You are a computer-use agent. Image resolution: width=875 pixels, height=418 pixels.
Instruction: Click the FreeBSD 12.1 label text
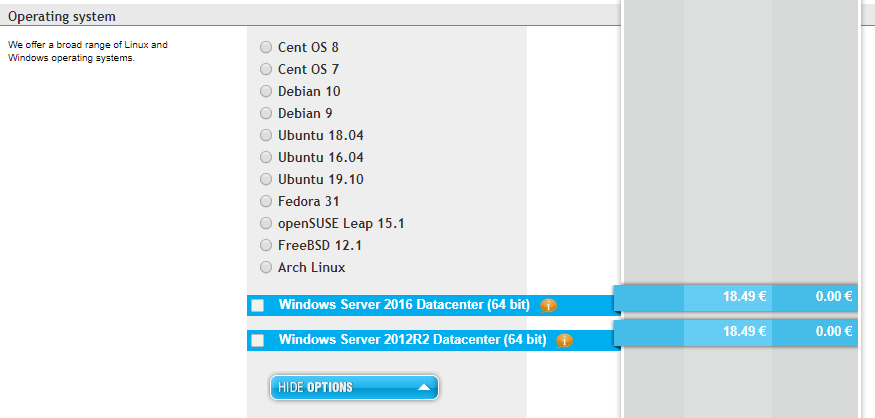(x=320, y=245)
